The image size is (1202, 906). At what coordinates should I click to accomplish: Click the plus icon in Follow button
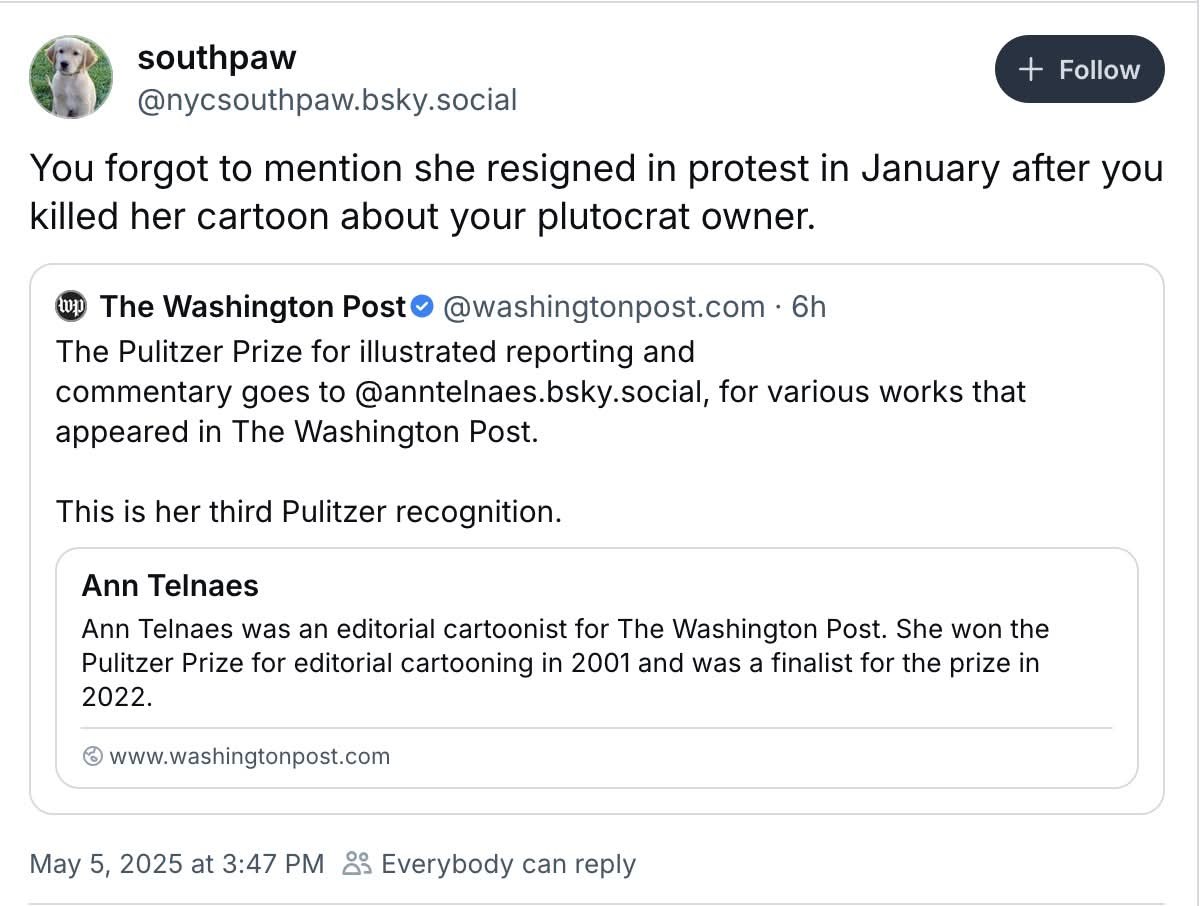[x=1030, y=70]
